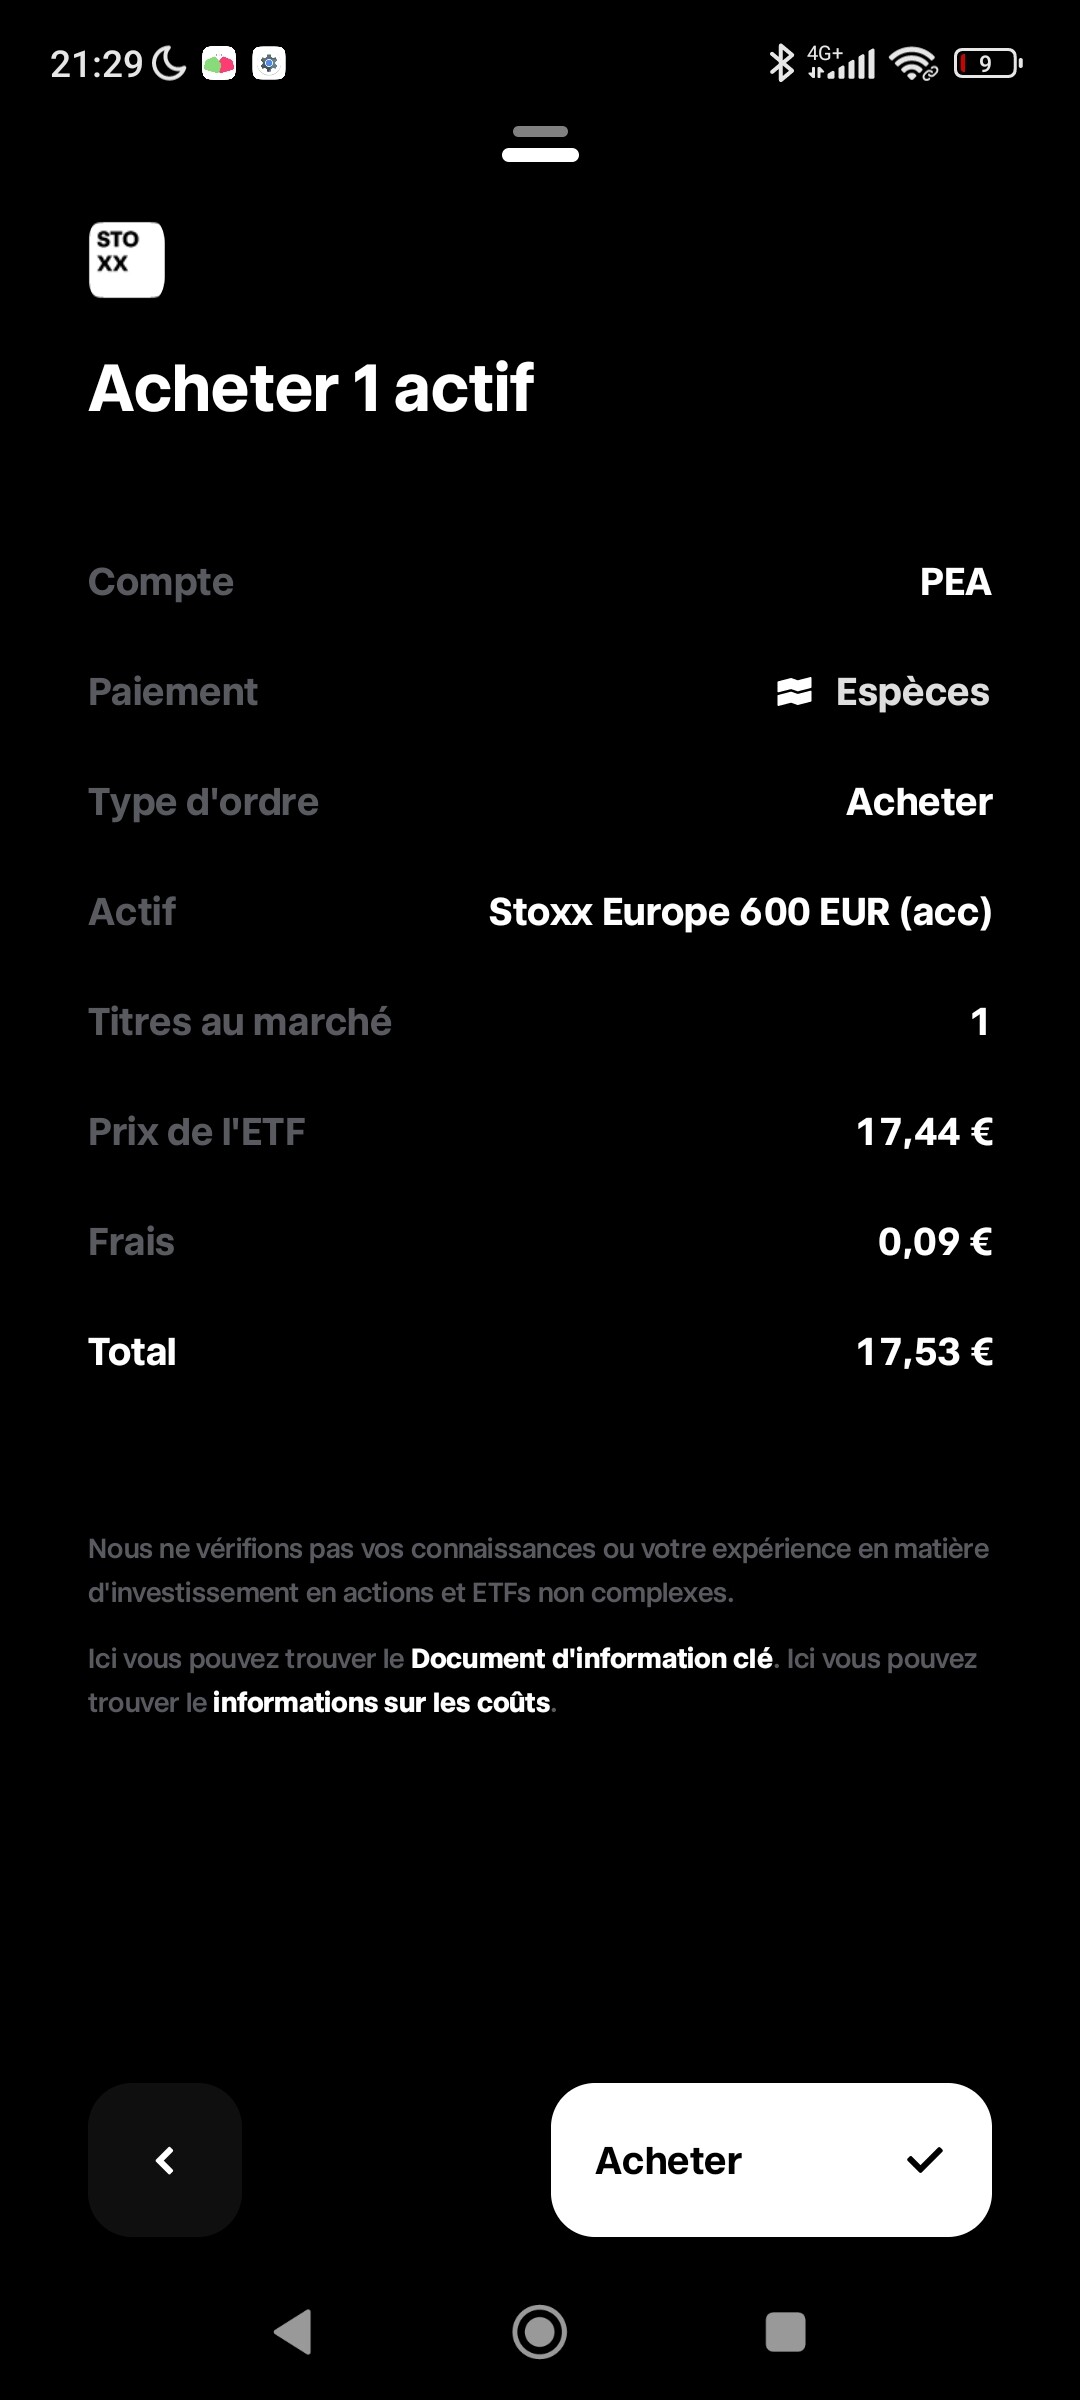1080x2400 pixels.
Task: Tap the checkmark on the Acheter button
Action: 924,2160
